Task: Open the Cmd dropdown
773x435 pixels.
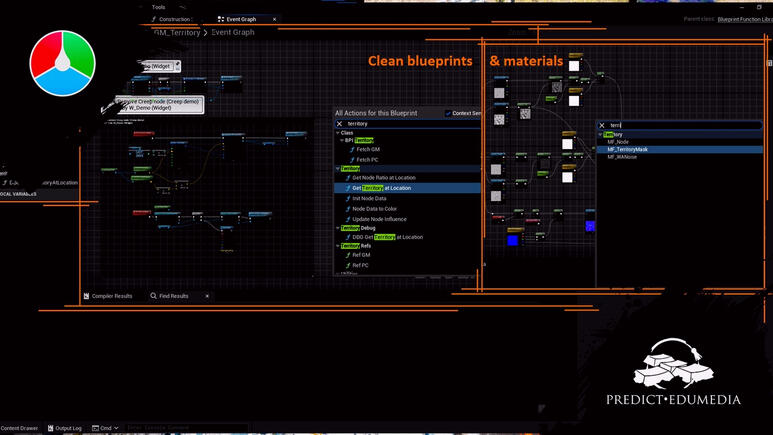Action: coord(105,428)
